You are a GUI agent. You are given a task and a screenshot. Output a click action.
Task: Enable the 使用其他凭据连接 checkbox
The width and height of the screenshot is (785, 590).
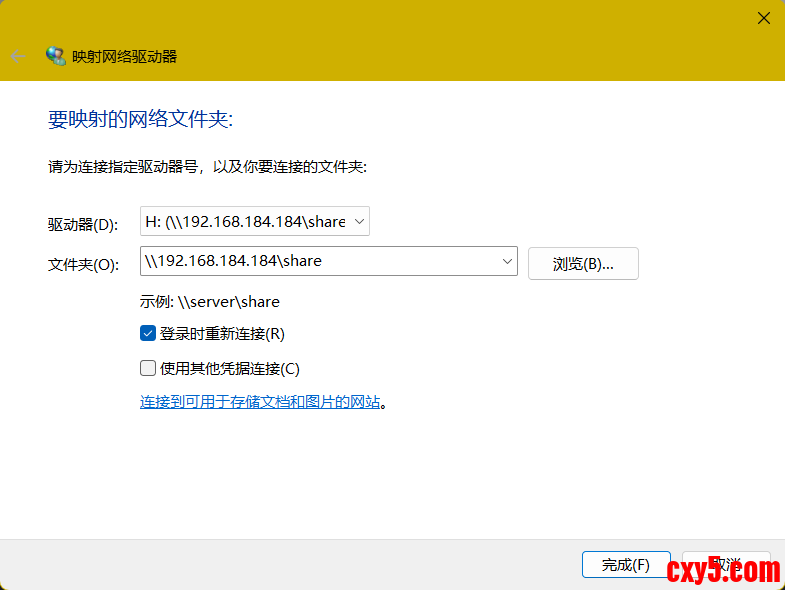148,368
